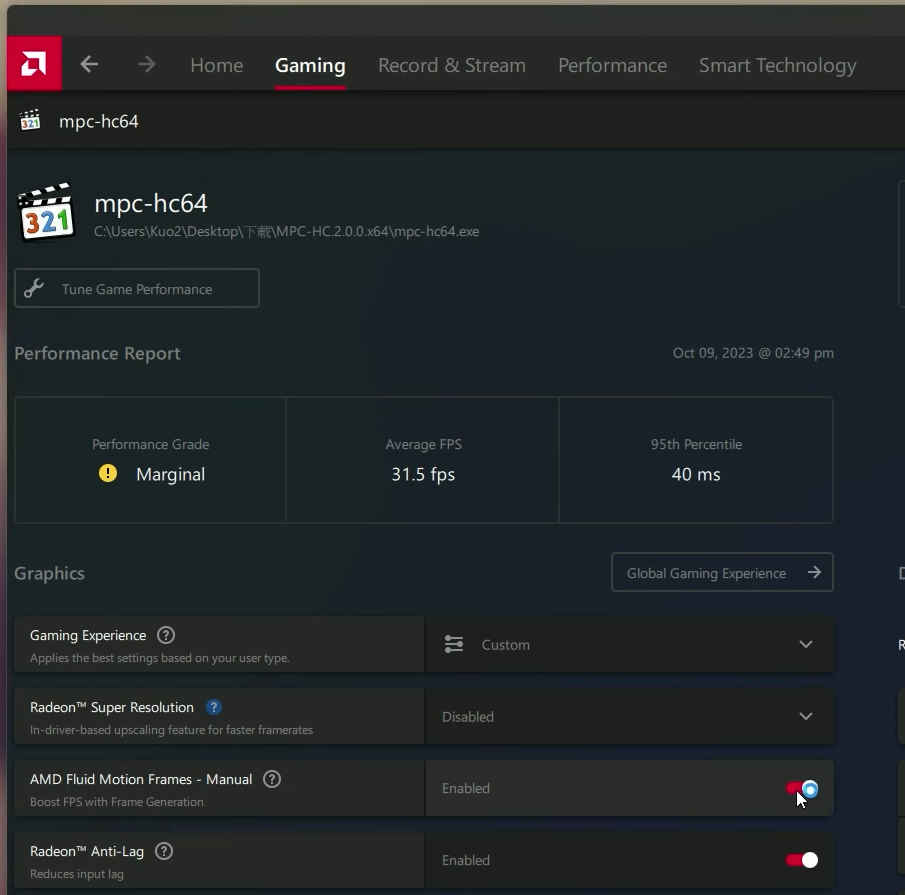Click Radeon Super Resolution blue help icon
The height and width of the screenshot is (895, 905).
(214, 707)
